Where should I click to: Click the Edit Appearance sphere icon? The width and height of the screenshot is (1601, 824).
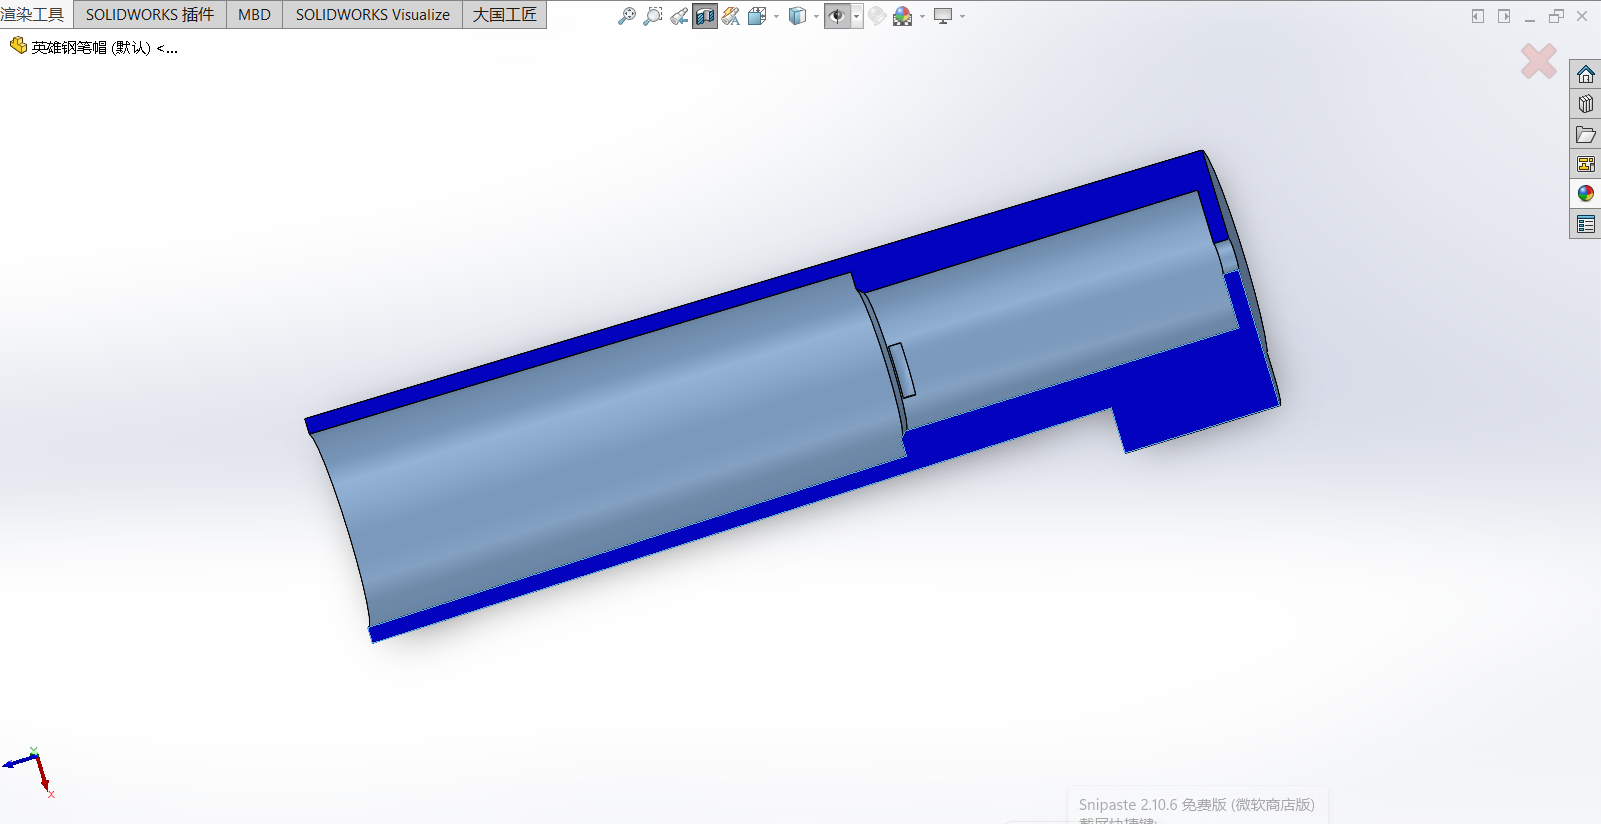tap(877, 16)
